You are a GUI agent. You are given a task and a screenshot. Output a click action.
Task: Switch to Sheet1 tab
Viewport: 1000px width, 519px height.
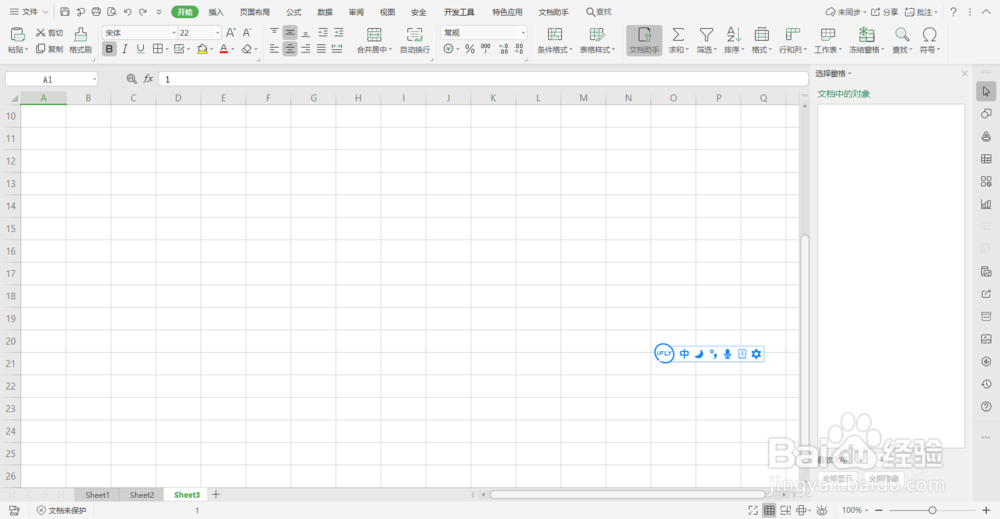point(98,495)
